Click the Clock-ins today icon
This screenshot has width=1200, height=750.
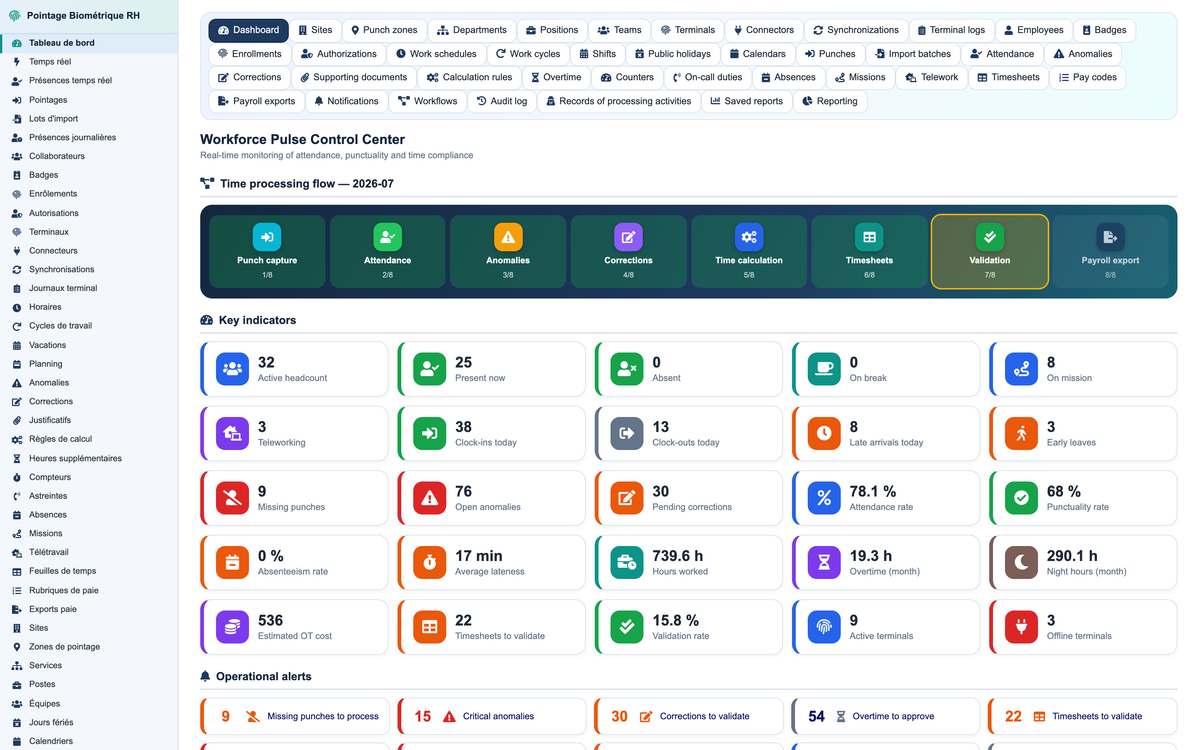tap(430, 433)
